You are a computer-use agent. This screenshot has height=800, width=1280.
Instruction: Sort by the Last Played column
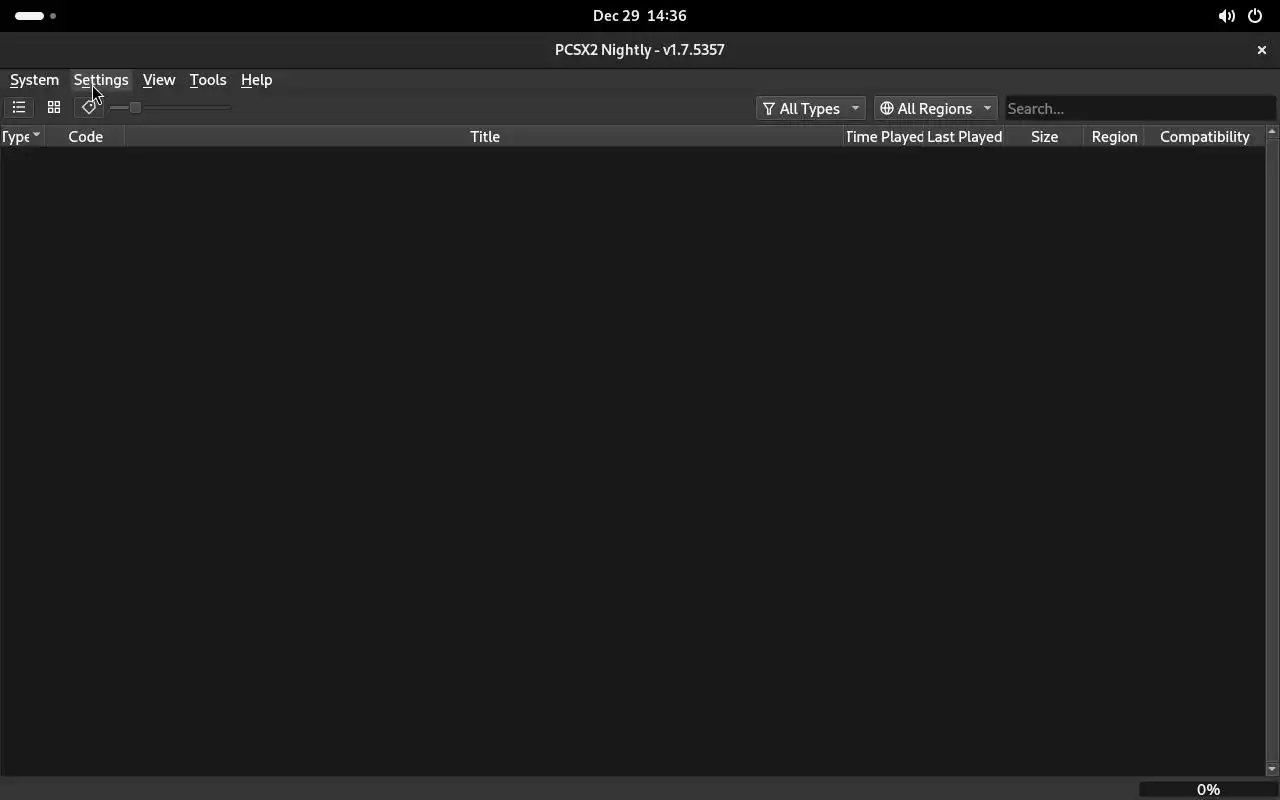pyautogui.click(x=964, y=137)
